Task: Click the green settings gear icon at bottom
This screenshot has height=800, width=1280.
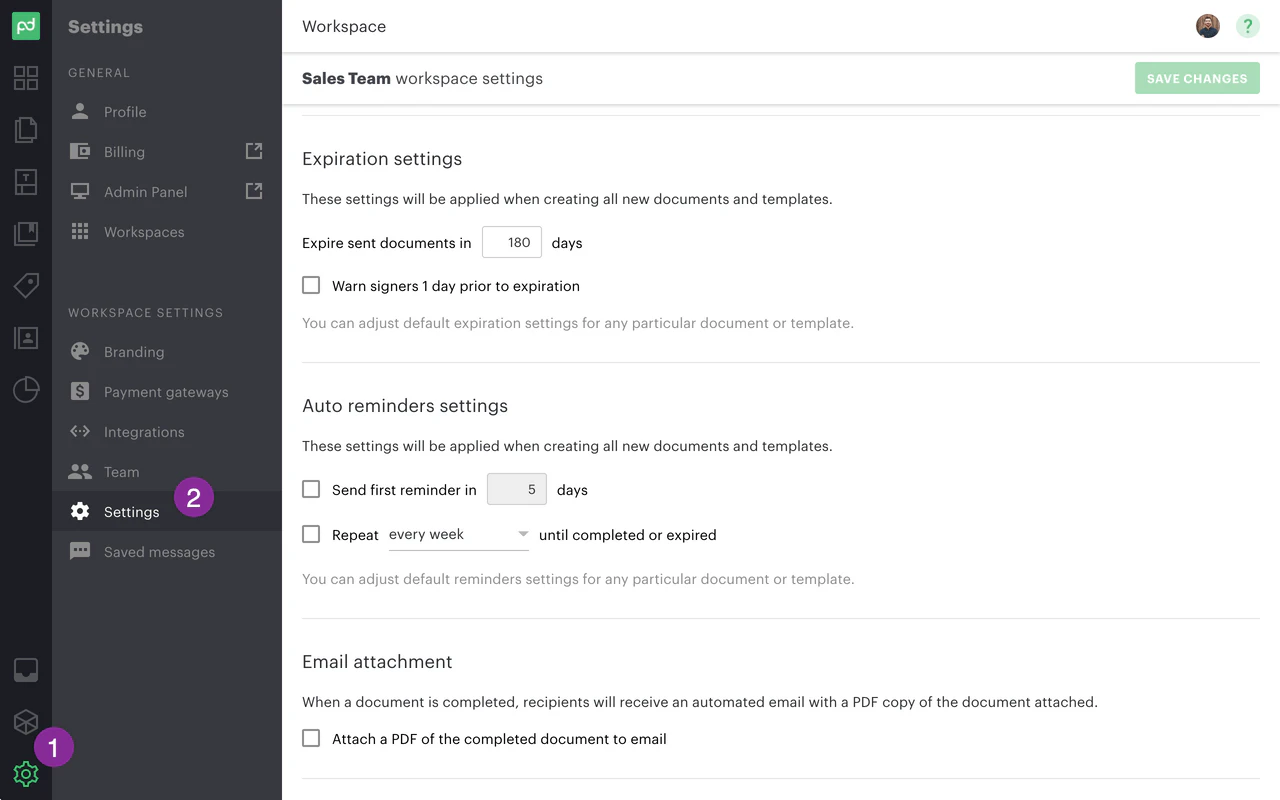Action: 26,774
